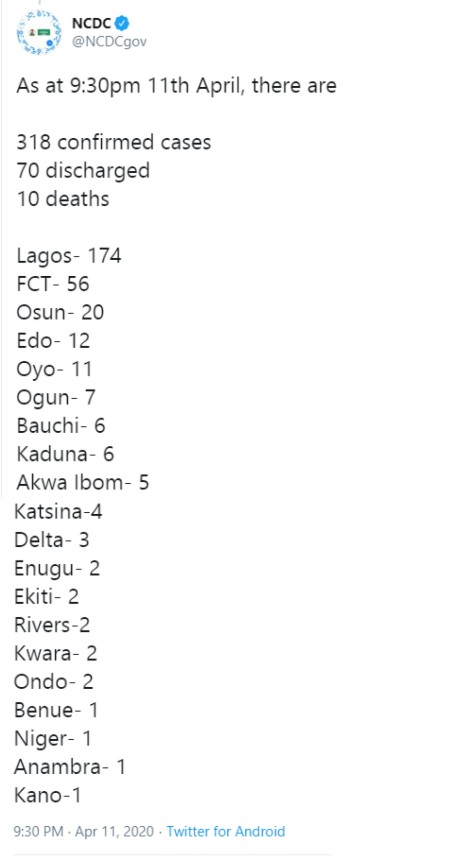This screenshot has height=861, width=472.
Task: Click the 9:30 PM tweet timestamp
Action: (38, 831)
